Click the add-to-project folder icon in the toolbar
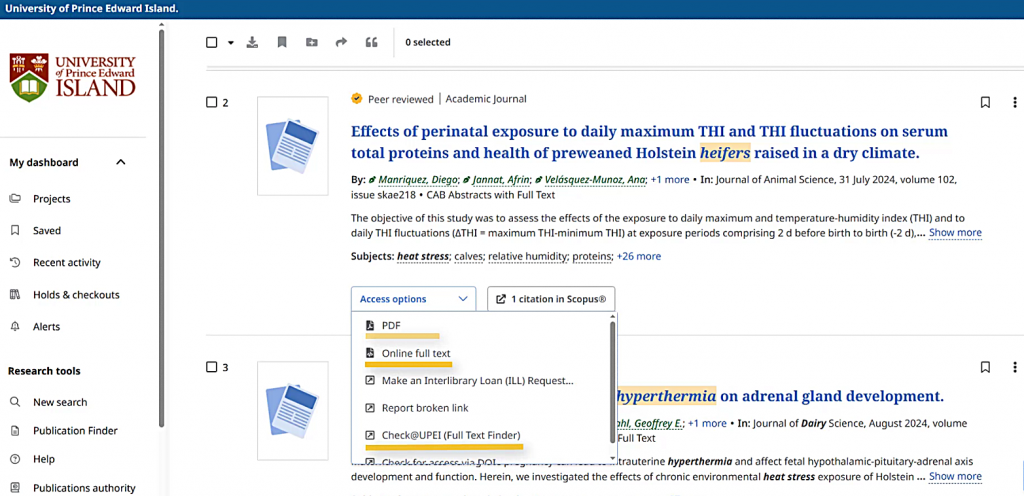1024x496 pixels. click(x=312, y=42)
